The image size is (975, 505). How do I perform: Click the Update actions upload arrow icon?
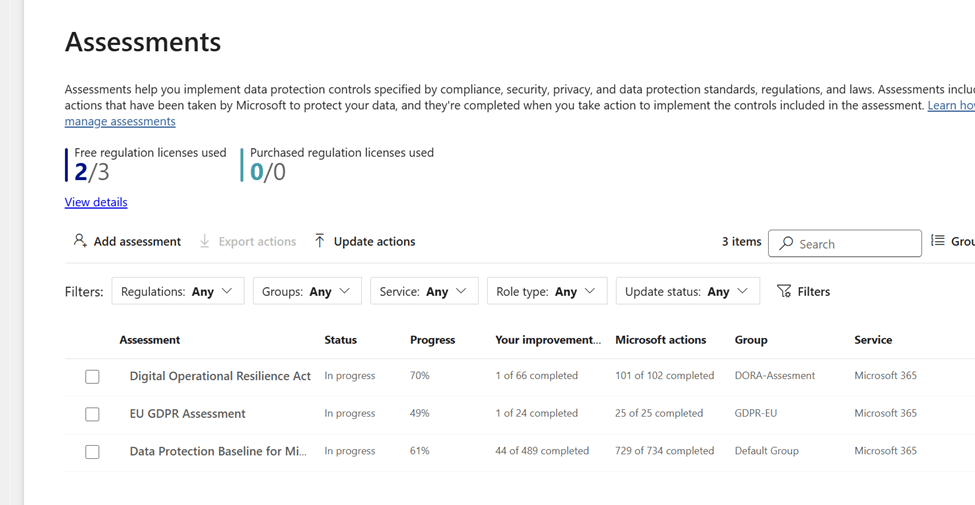point(320,241)
